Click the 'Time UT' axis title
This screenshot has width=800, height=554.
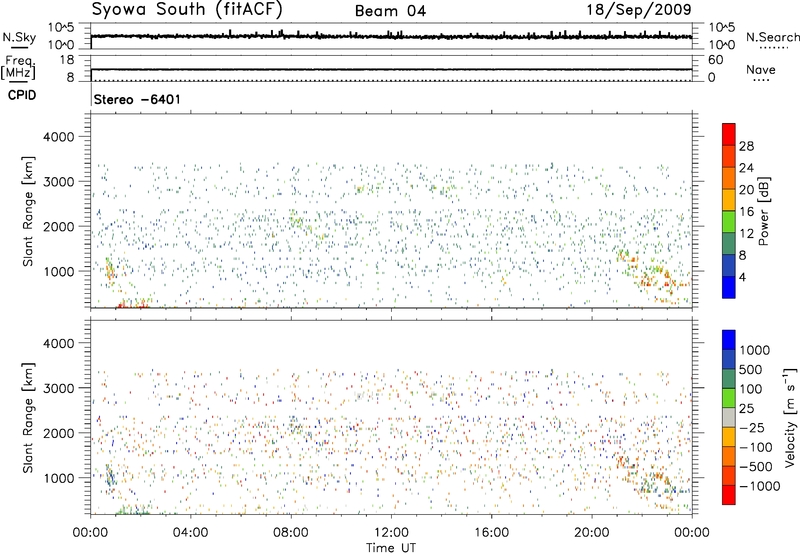coord(391,548)
